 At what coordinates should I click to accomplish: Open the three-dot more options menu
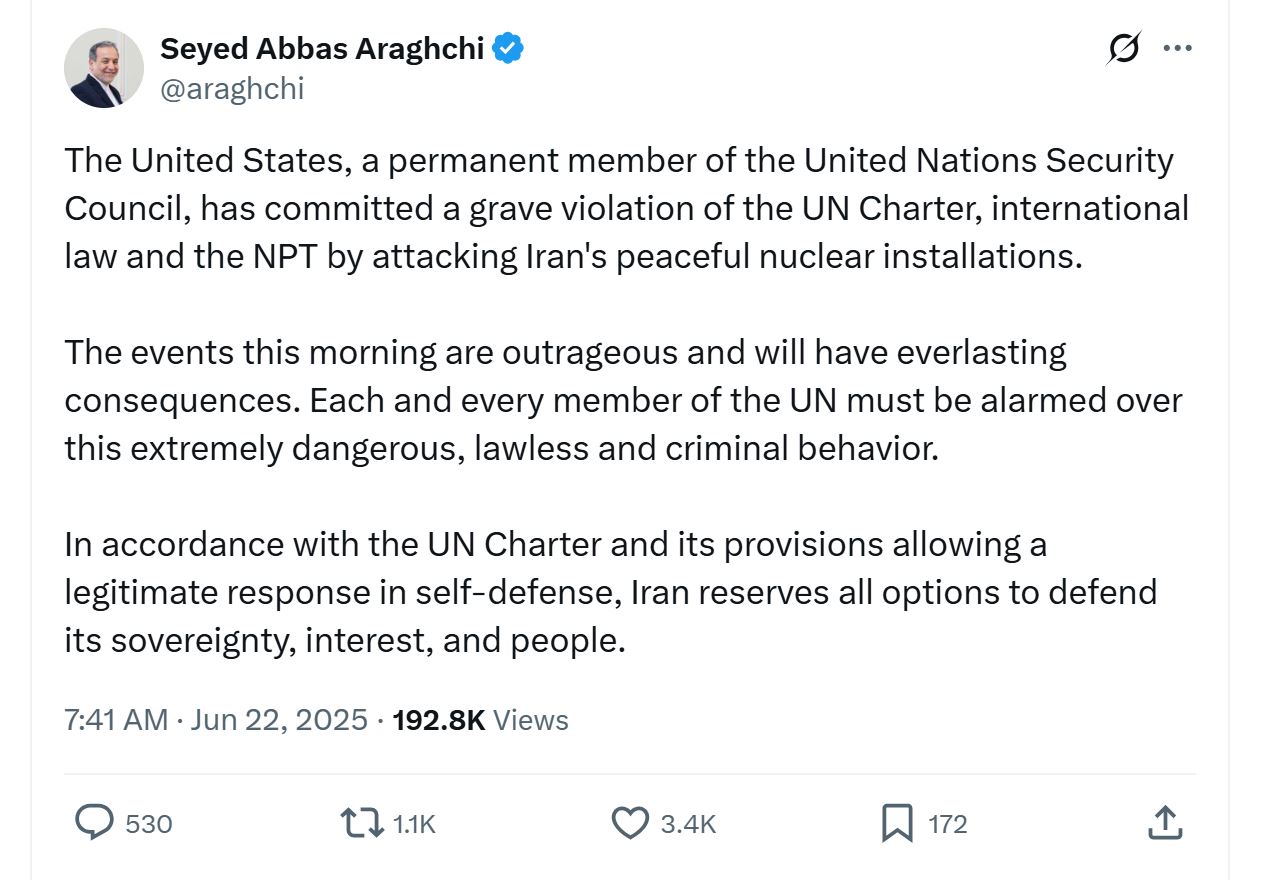coord(1178,48)
